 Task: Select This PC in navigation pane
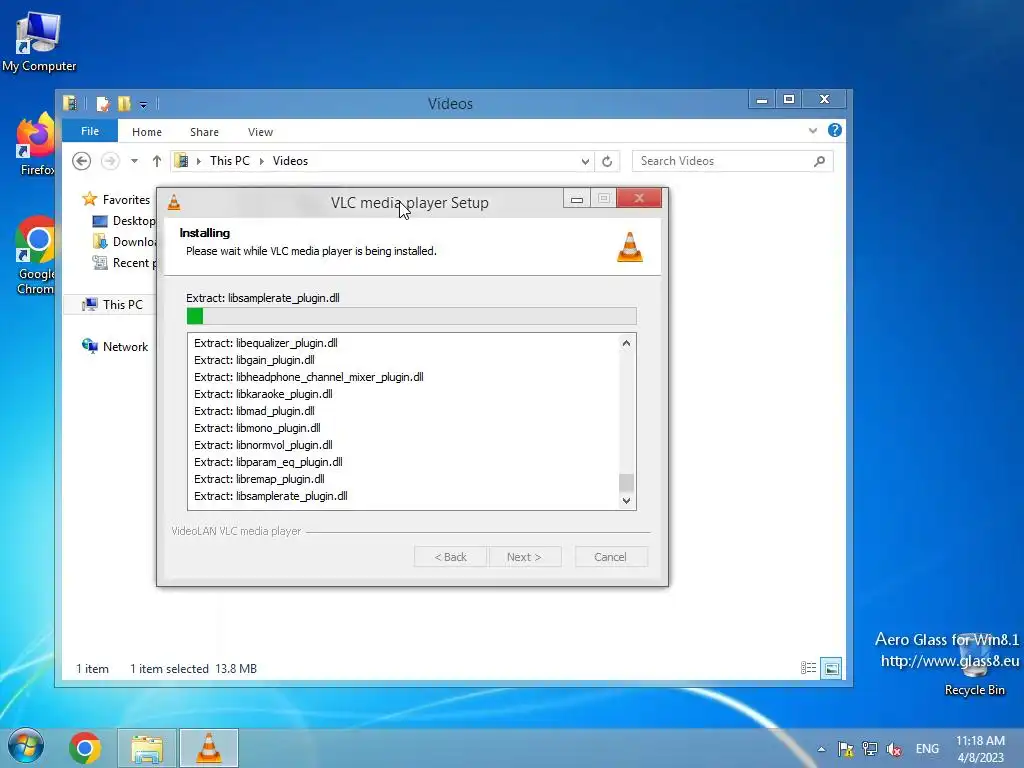112,304
